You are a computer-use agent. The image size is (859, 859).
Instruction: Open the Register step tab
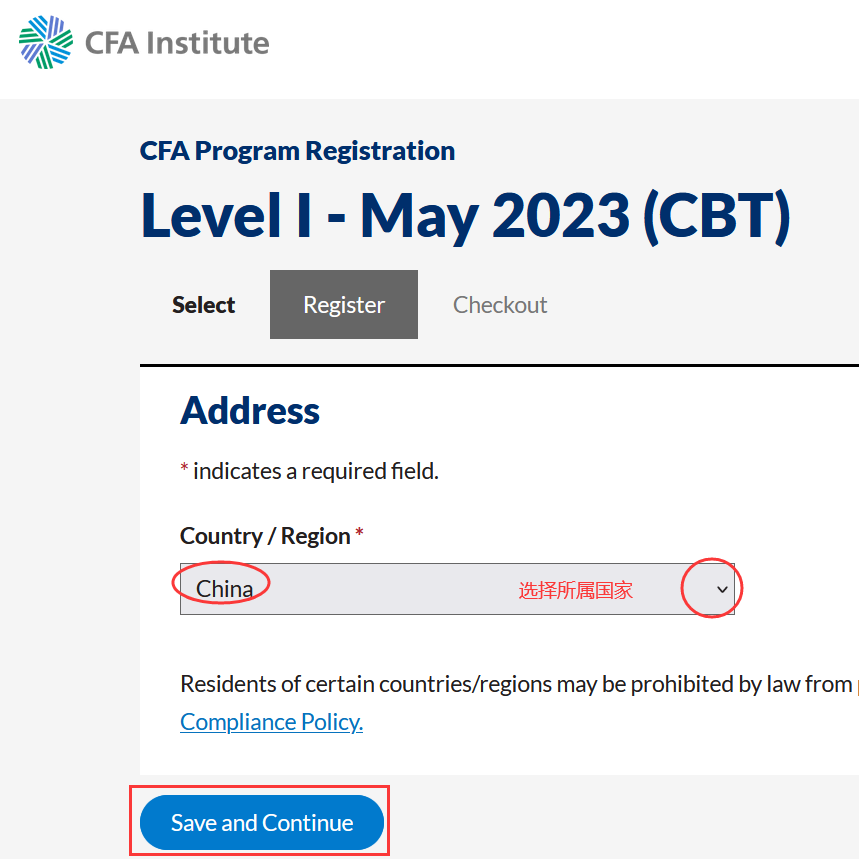point(343,305)
